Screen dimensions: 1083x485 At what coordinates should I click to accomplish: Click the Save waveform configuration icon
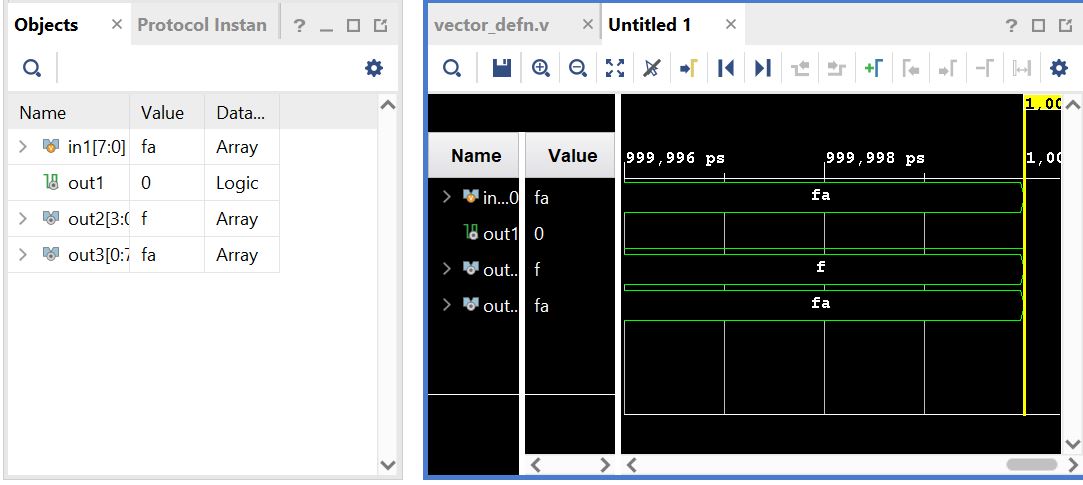click(501, 68)
